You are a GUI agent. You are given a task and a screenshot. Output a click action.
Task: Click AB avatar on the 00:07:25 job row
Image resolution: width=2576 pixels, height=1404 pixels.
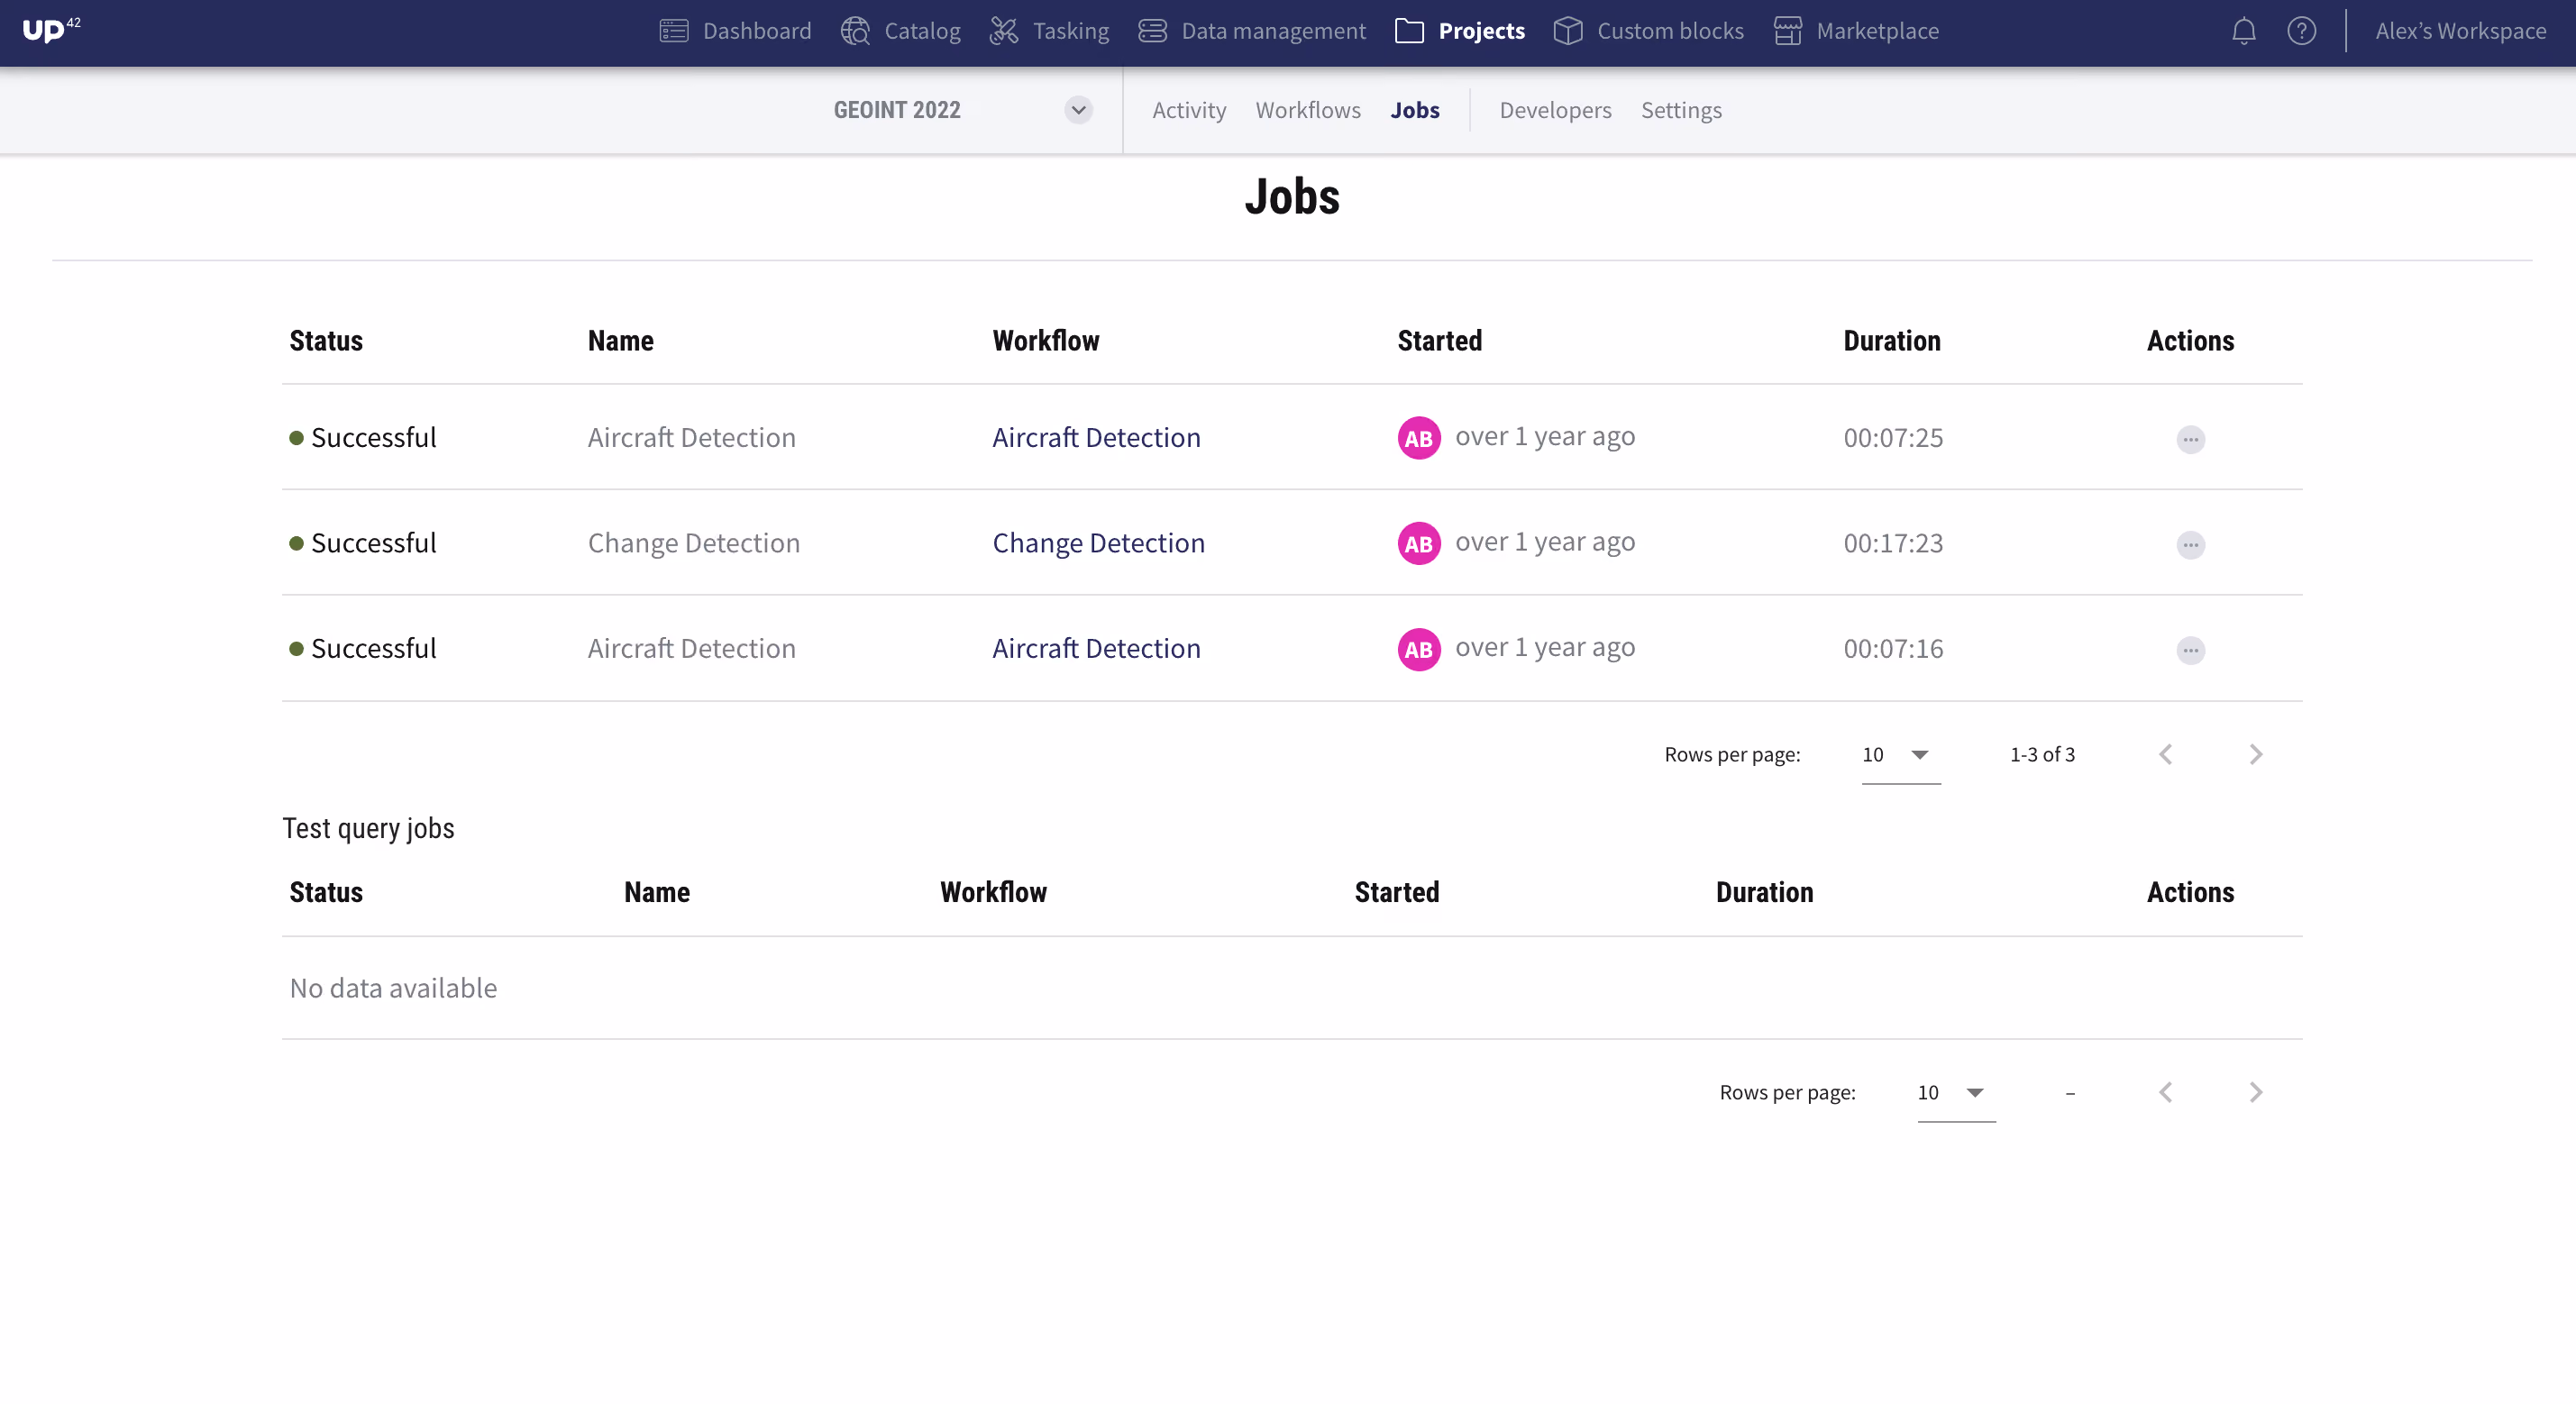coord(1418,438)
